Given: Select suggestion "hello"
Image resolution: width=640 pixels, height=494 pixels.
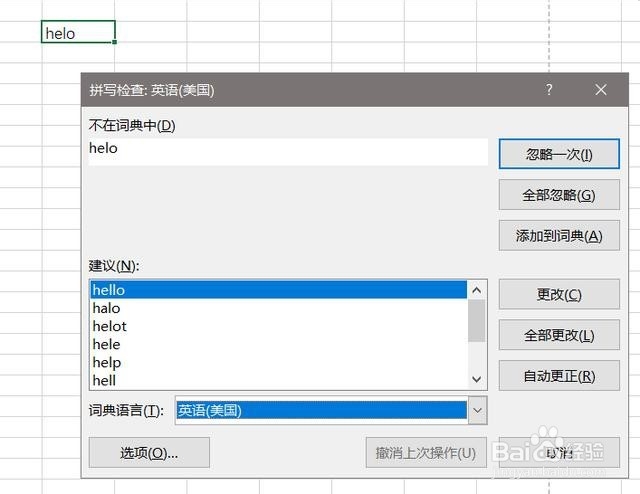Looking at the screenshot, I should pos(278,289).
